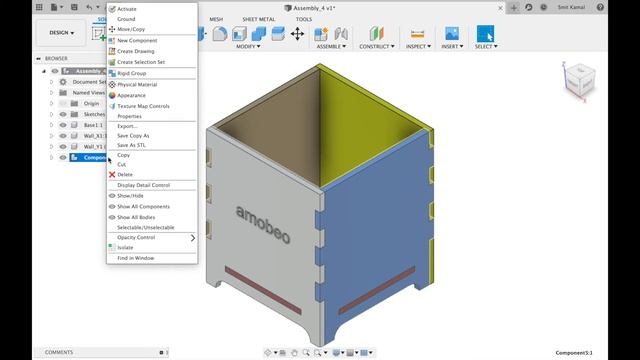Select the Fillet tool icon

click(x=220, y=34)
